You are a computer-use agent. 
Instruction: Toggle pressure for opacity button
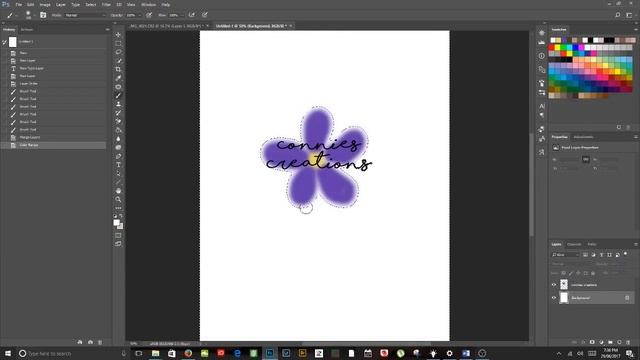click(x=149, y=15)
